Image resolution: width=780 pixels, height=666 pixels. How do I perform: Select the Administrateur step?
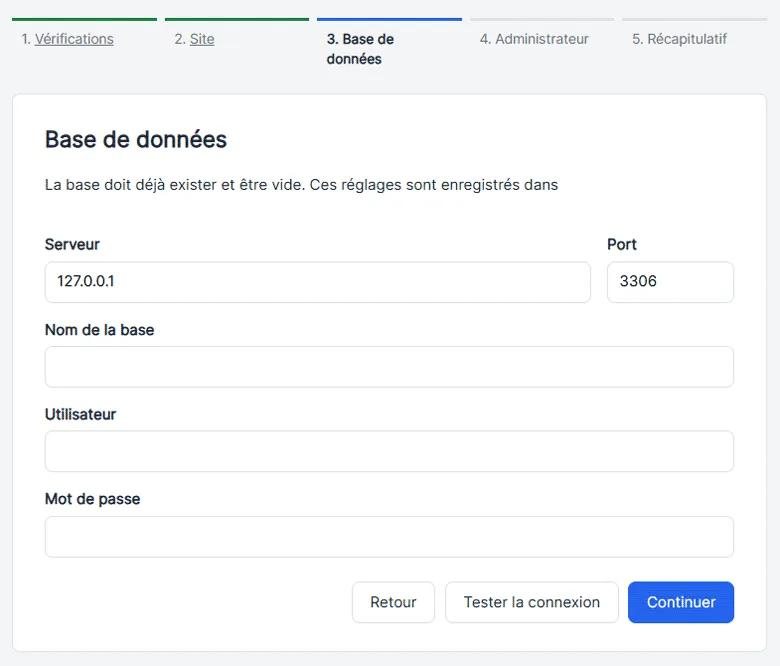534,39
